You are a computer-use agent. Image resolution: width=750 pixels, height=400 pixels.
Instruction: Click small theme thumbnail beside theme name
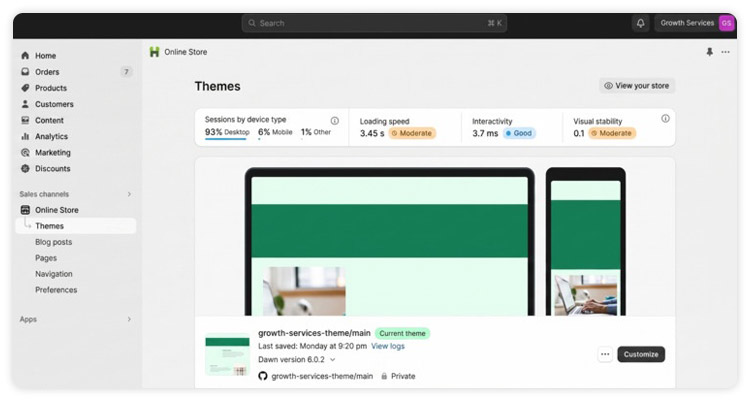point(227,355)
